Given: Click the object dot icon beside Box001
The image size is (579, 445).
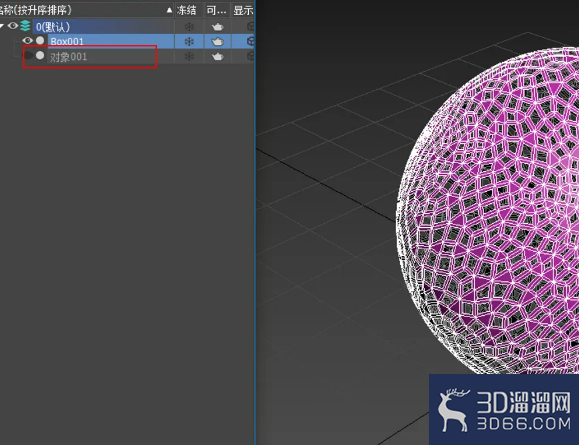Looking at the screenshot, I should point(40,40).
